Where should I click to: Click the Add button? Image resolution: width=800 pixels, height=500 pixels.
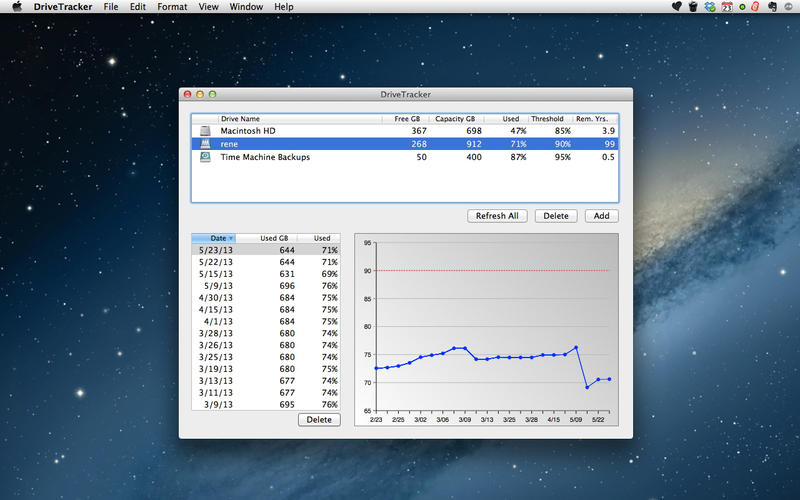click(602, 216)
